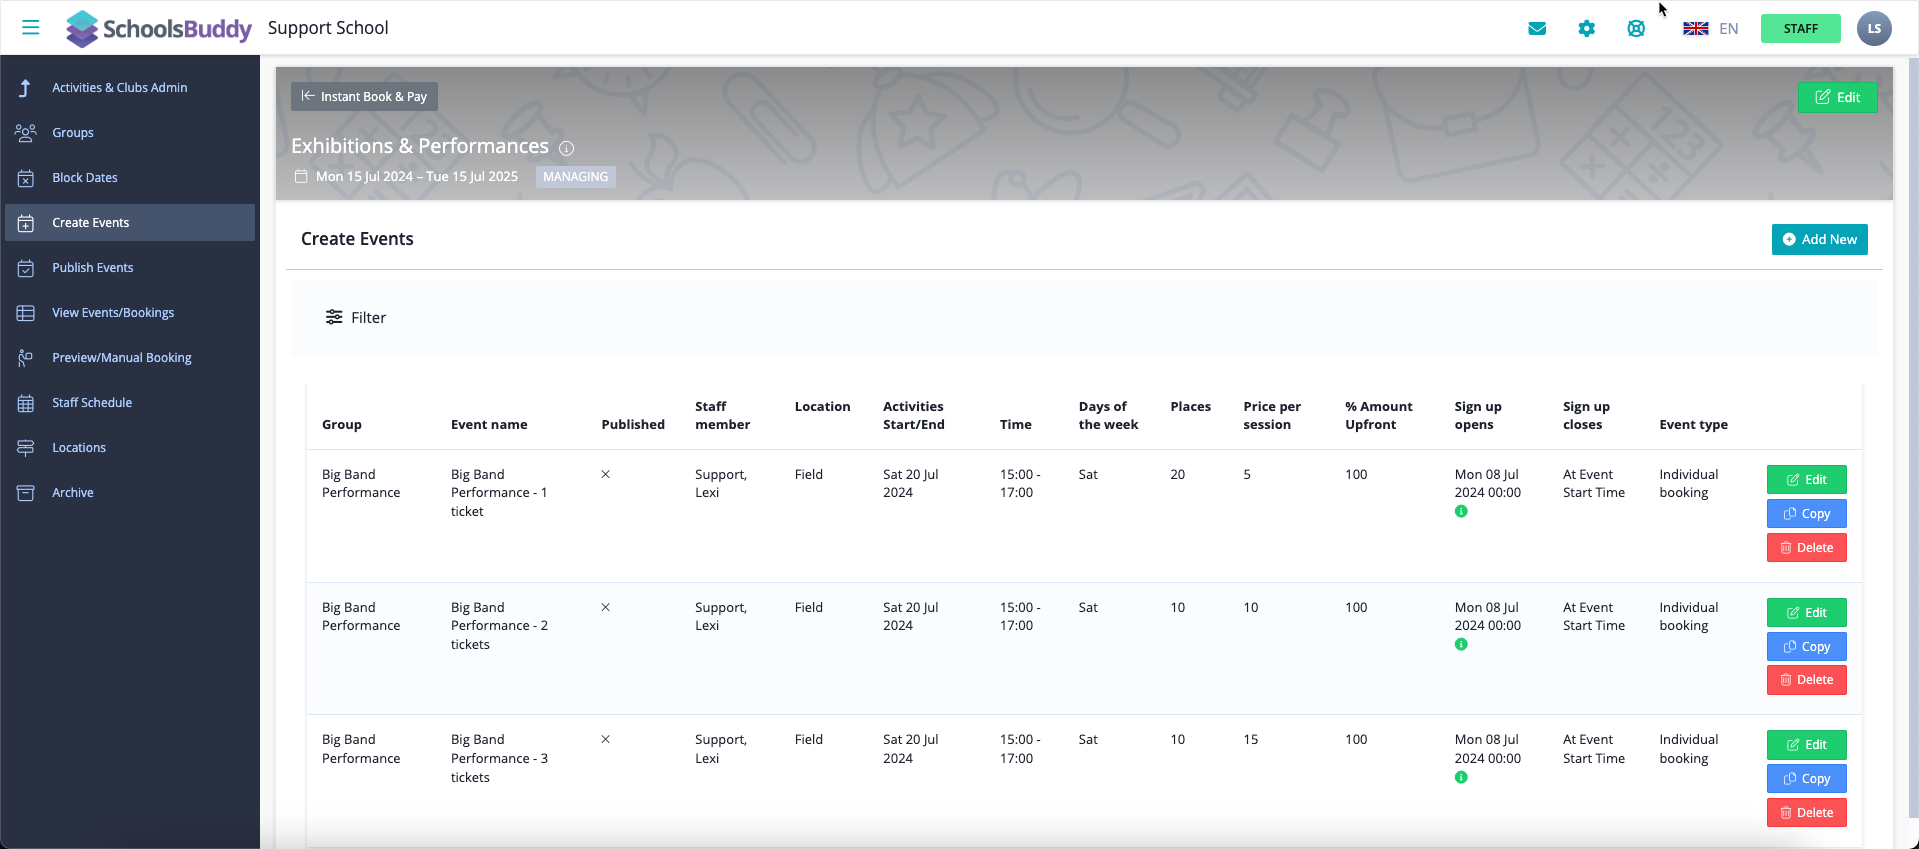Viewport: 1919px width, 849px height.
Task: Click the Published column header
Action: point(633,424)
